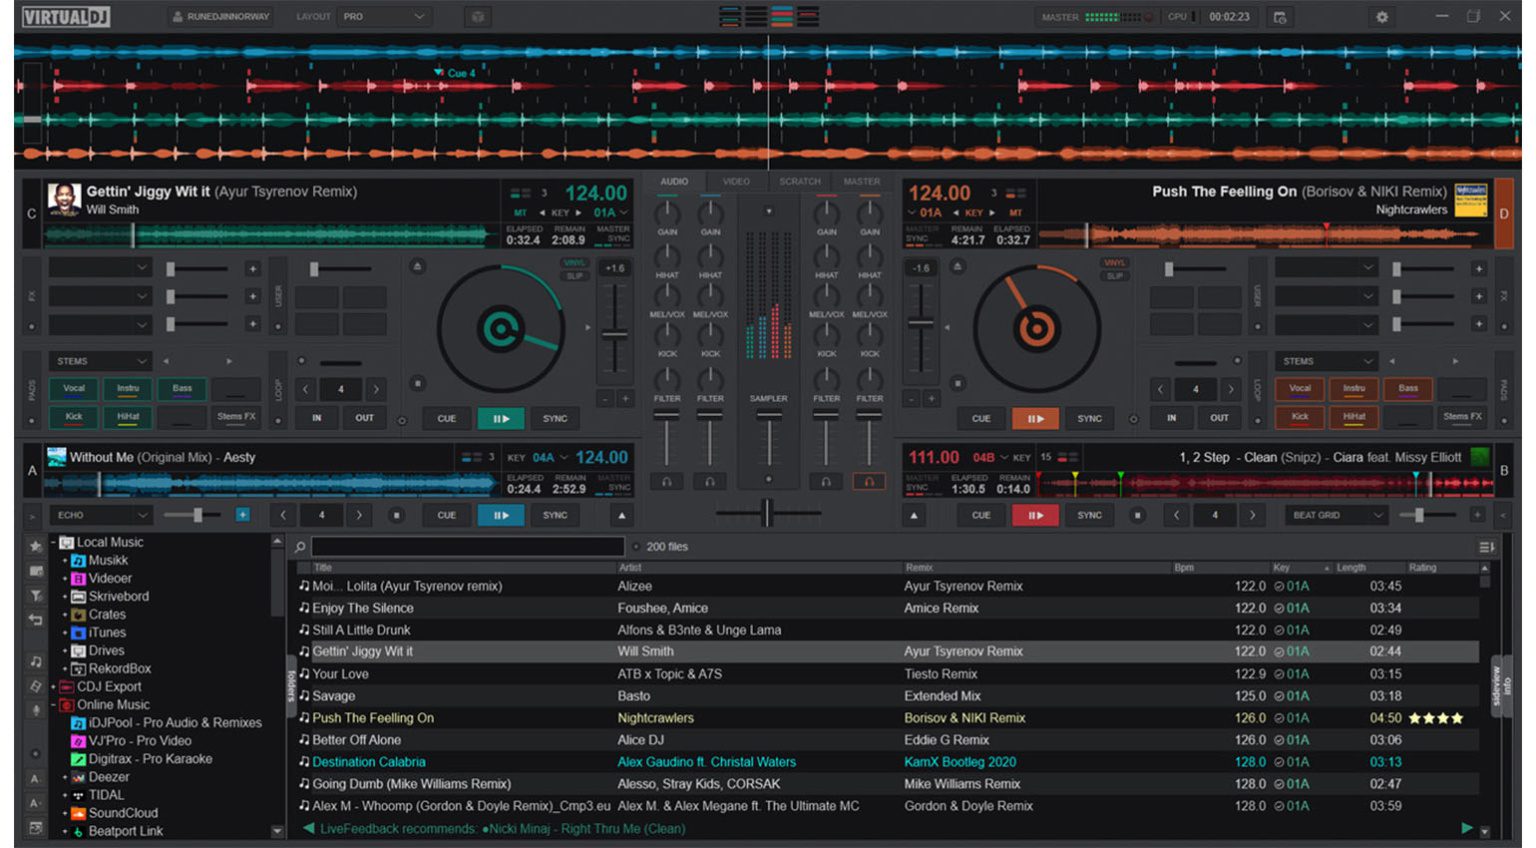1536x848 pixels.
Task: Click the Kick stem pad on right deck
Action: click(x=1299, y=417)
